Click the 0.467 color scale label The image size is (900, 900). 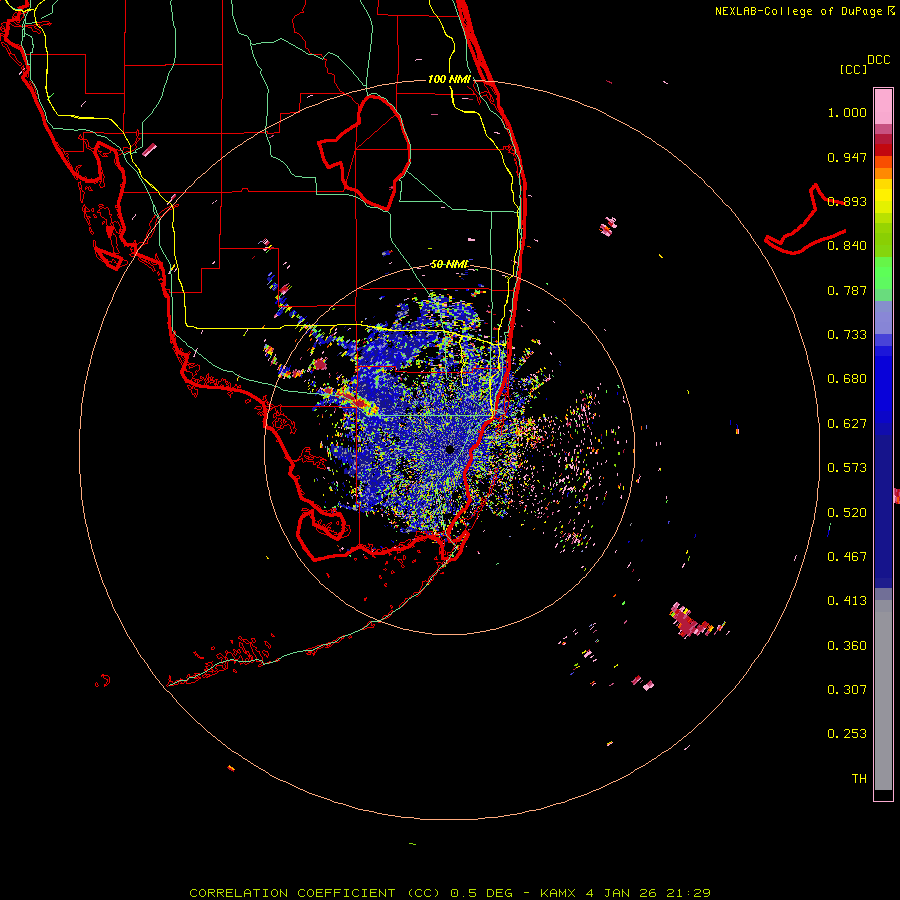pos(847,557)
